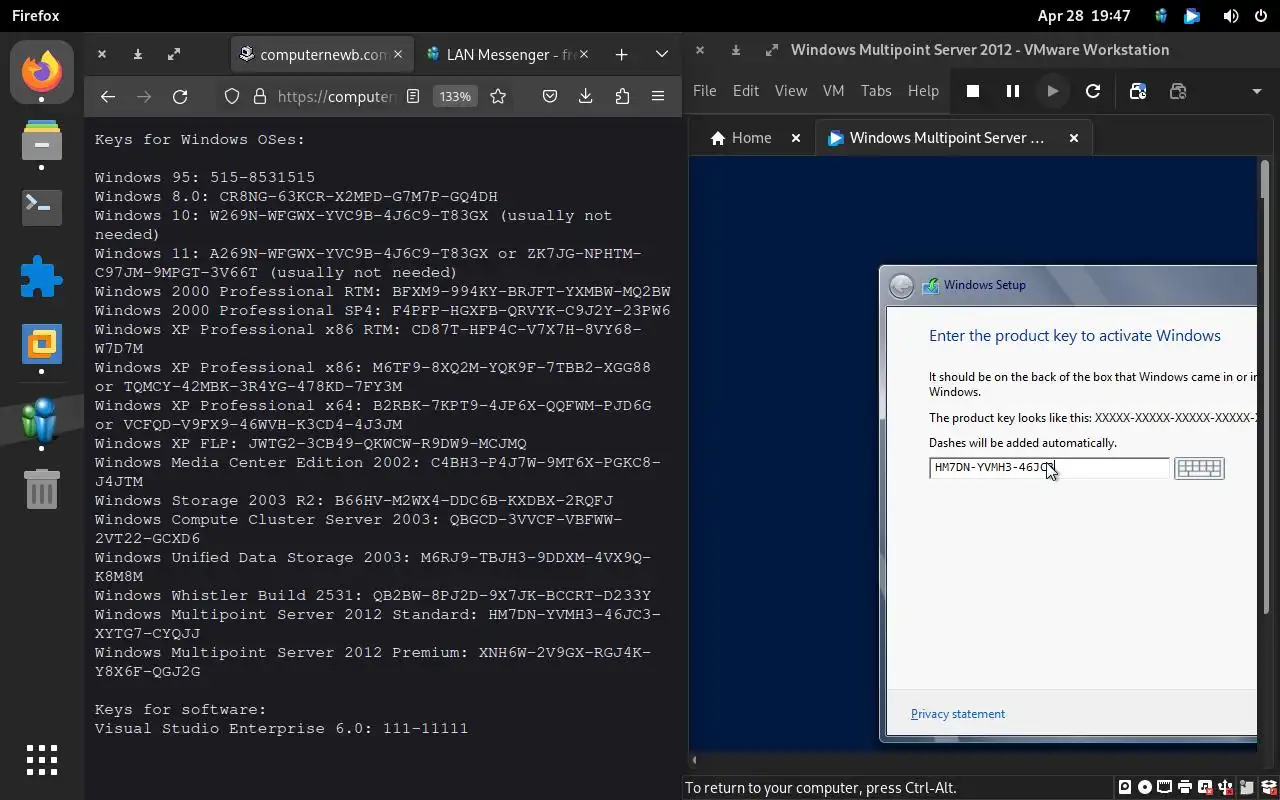Screen dimensions: 1280x800
Task: Open the Privacy statement link
Action: (958, 714)
